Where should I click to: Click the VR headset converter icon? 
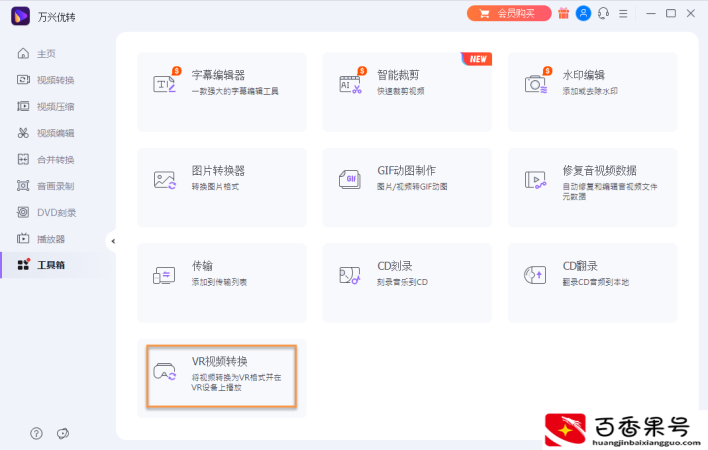coord(165,371)
